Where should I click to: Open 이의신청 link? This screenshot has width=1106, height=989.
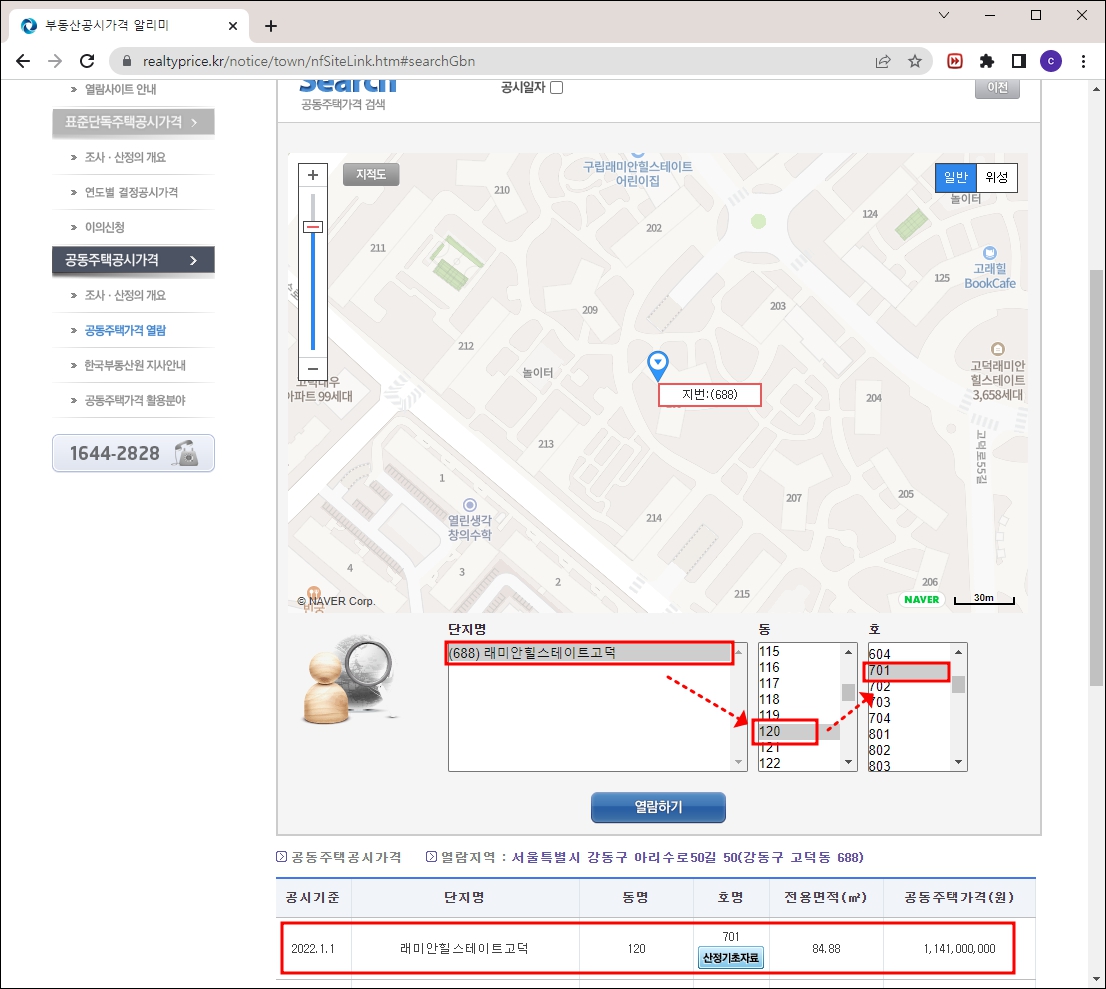(x=104, y=227)
